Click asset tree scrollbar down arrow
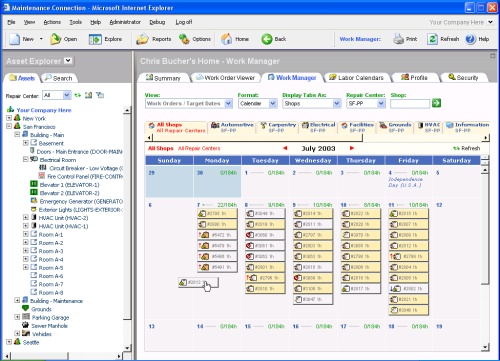 click(127, 348)
